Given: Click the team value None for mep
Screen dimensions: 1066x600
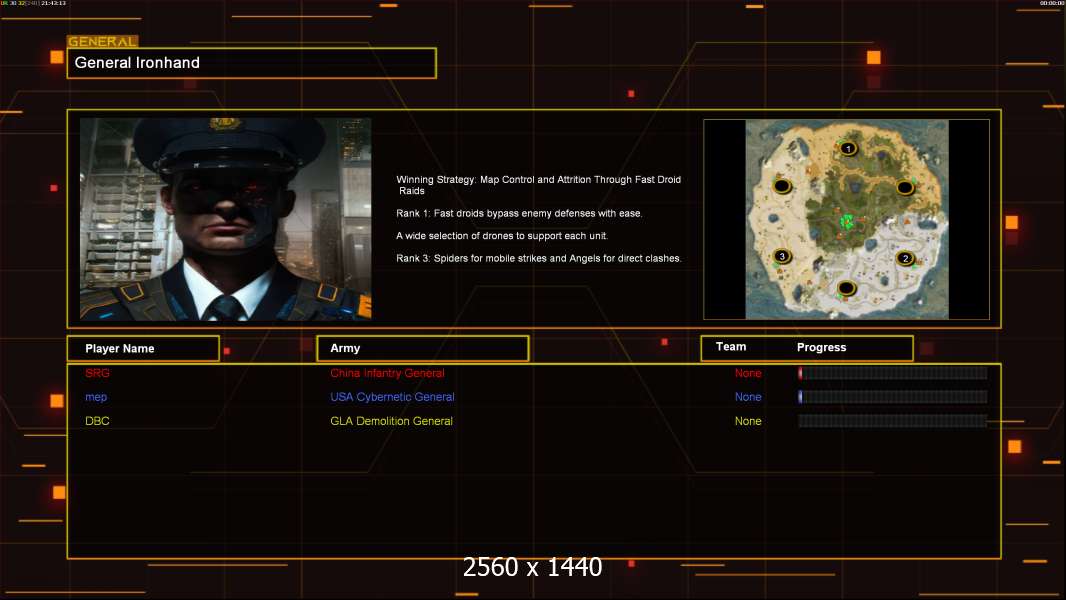Looking at the screenshot, I should pyautogui.click(x=748, y=397).
